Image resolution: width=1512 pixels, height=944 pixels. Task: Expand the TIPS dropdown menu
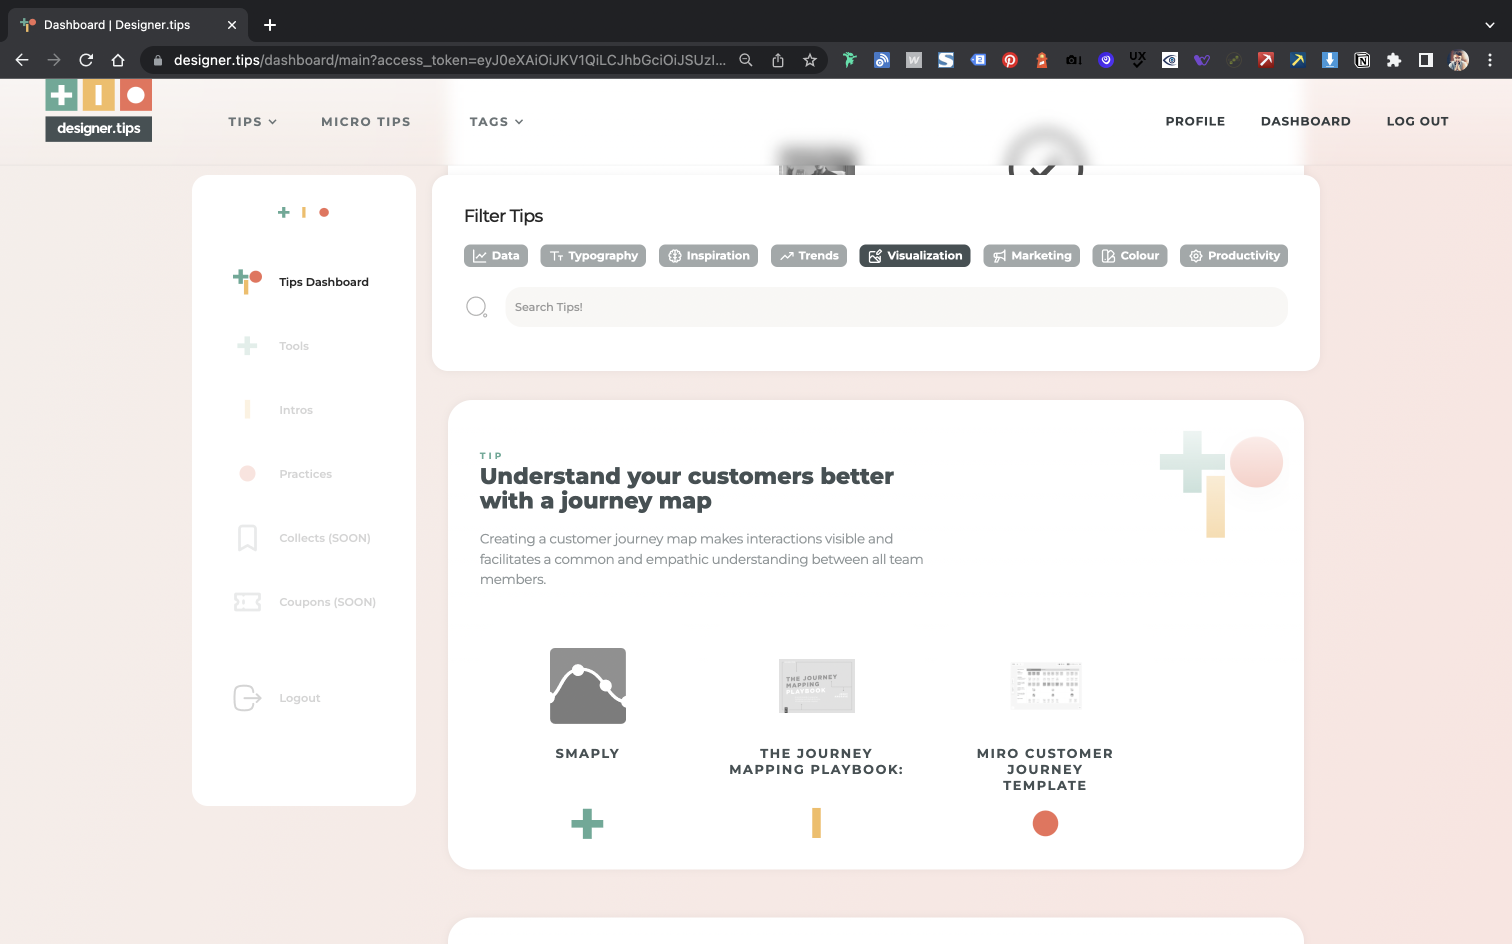click(x=252, y=121)
